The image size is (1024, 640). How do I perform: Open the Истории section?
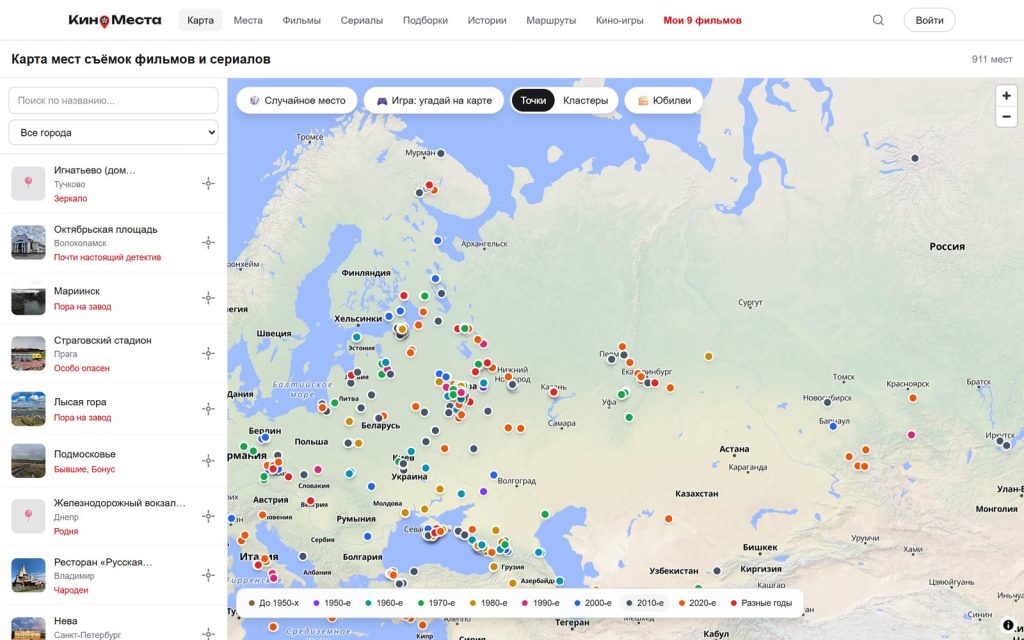(487, 20)
